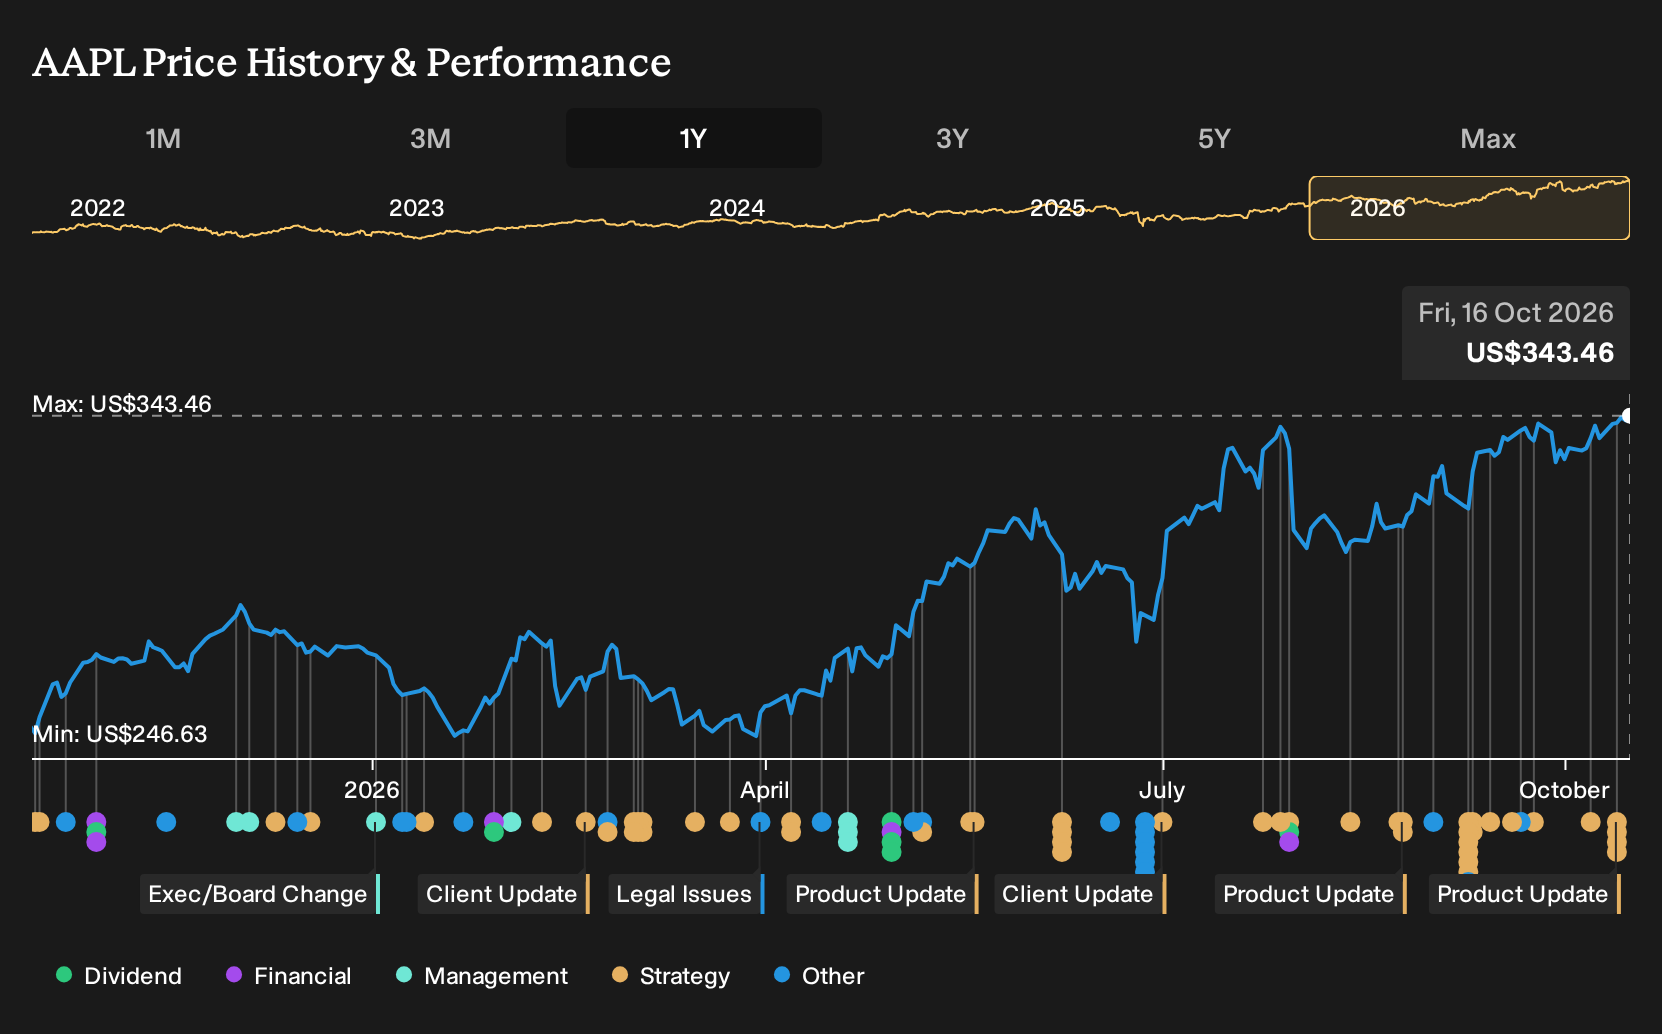Click the Min: US$246.63 label
The height and width of the screenshot is (1034, 1662).
tap(120, 734)
